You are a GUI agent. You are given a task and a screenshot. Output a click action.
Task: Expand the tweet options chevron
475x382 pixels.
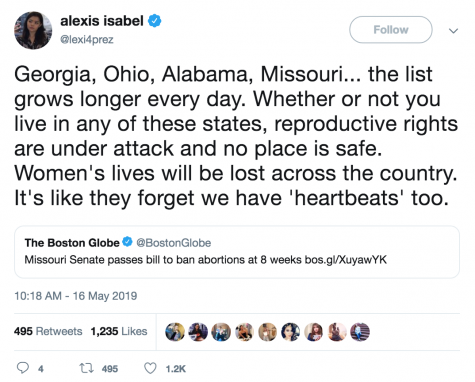coord(453,31)
